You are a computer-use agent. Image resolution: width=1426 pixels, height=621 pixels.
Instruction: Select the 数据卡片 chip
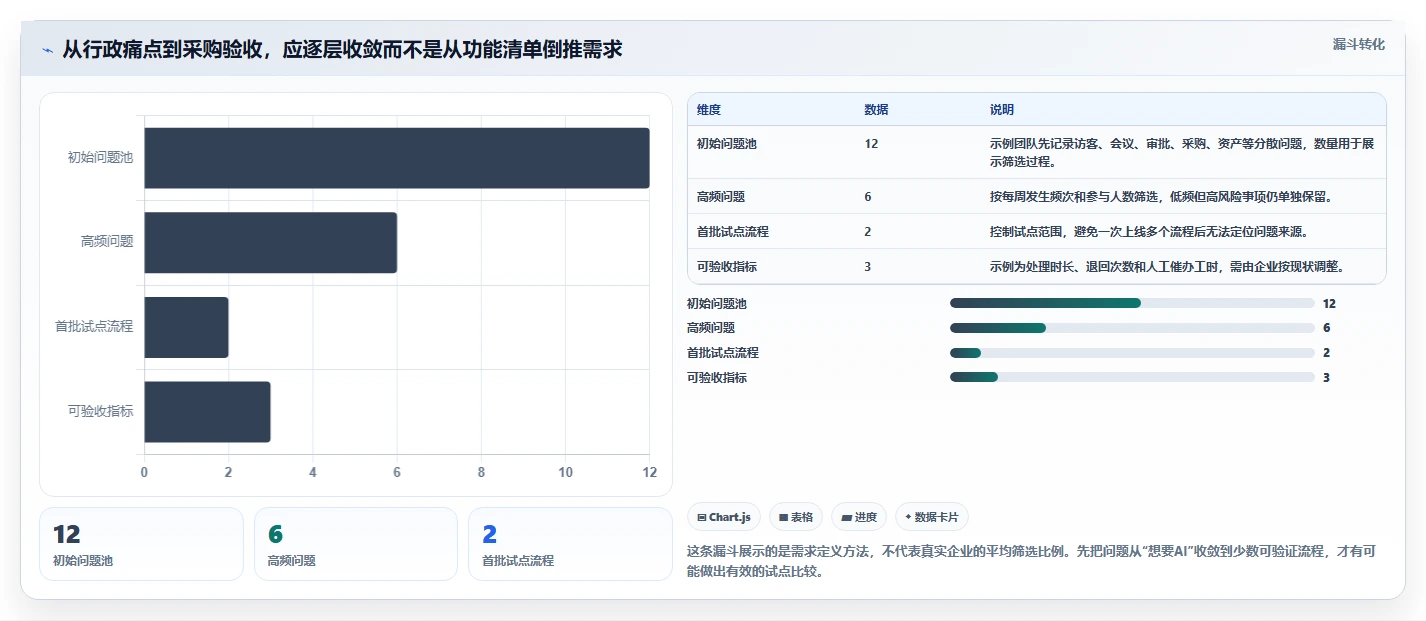pos(932,517)
